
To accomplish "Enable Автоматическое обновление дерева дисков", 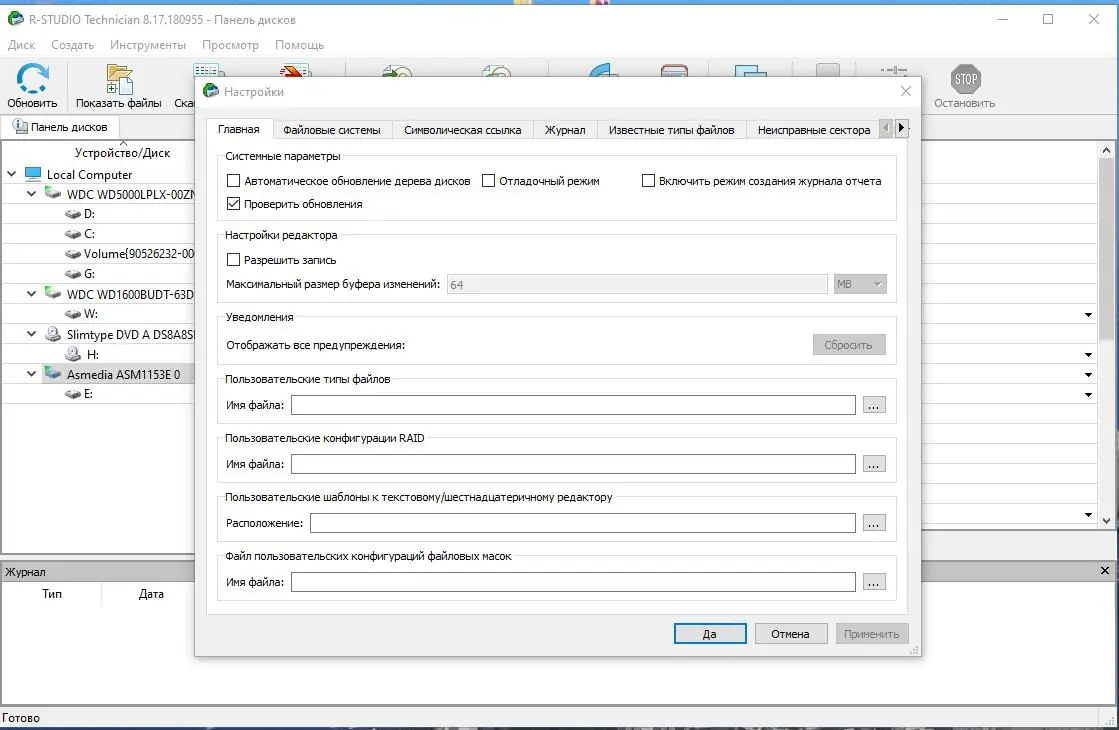I will click(233, 181).
